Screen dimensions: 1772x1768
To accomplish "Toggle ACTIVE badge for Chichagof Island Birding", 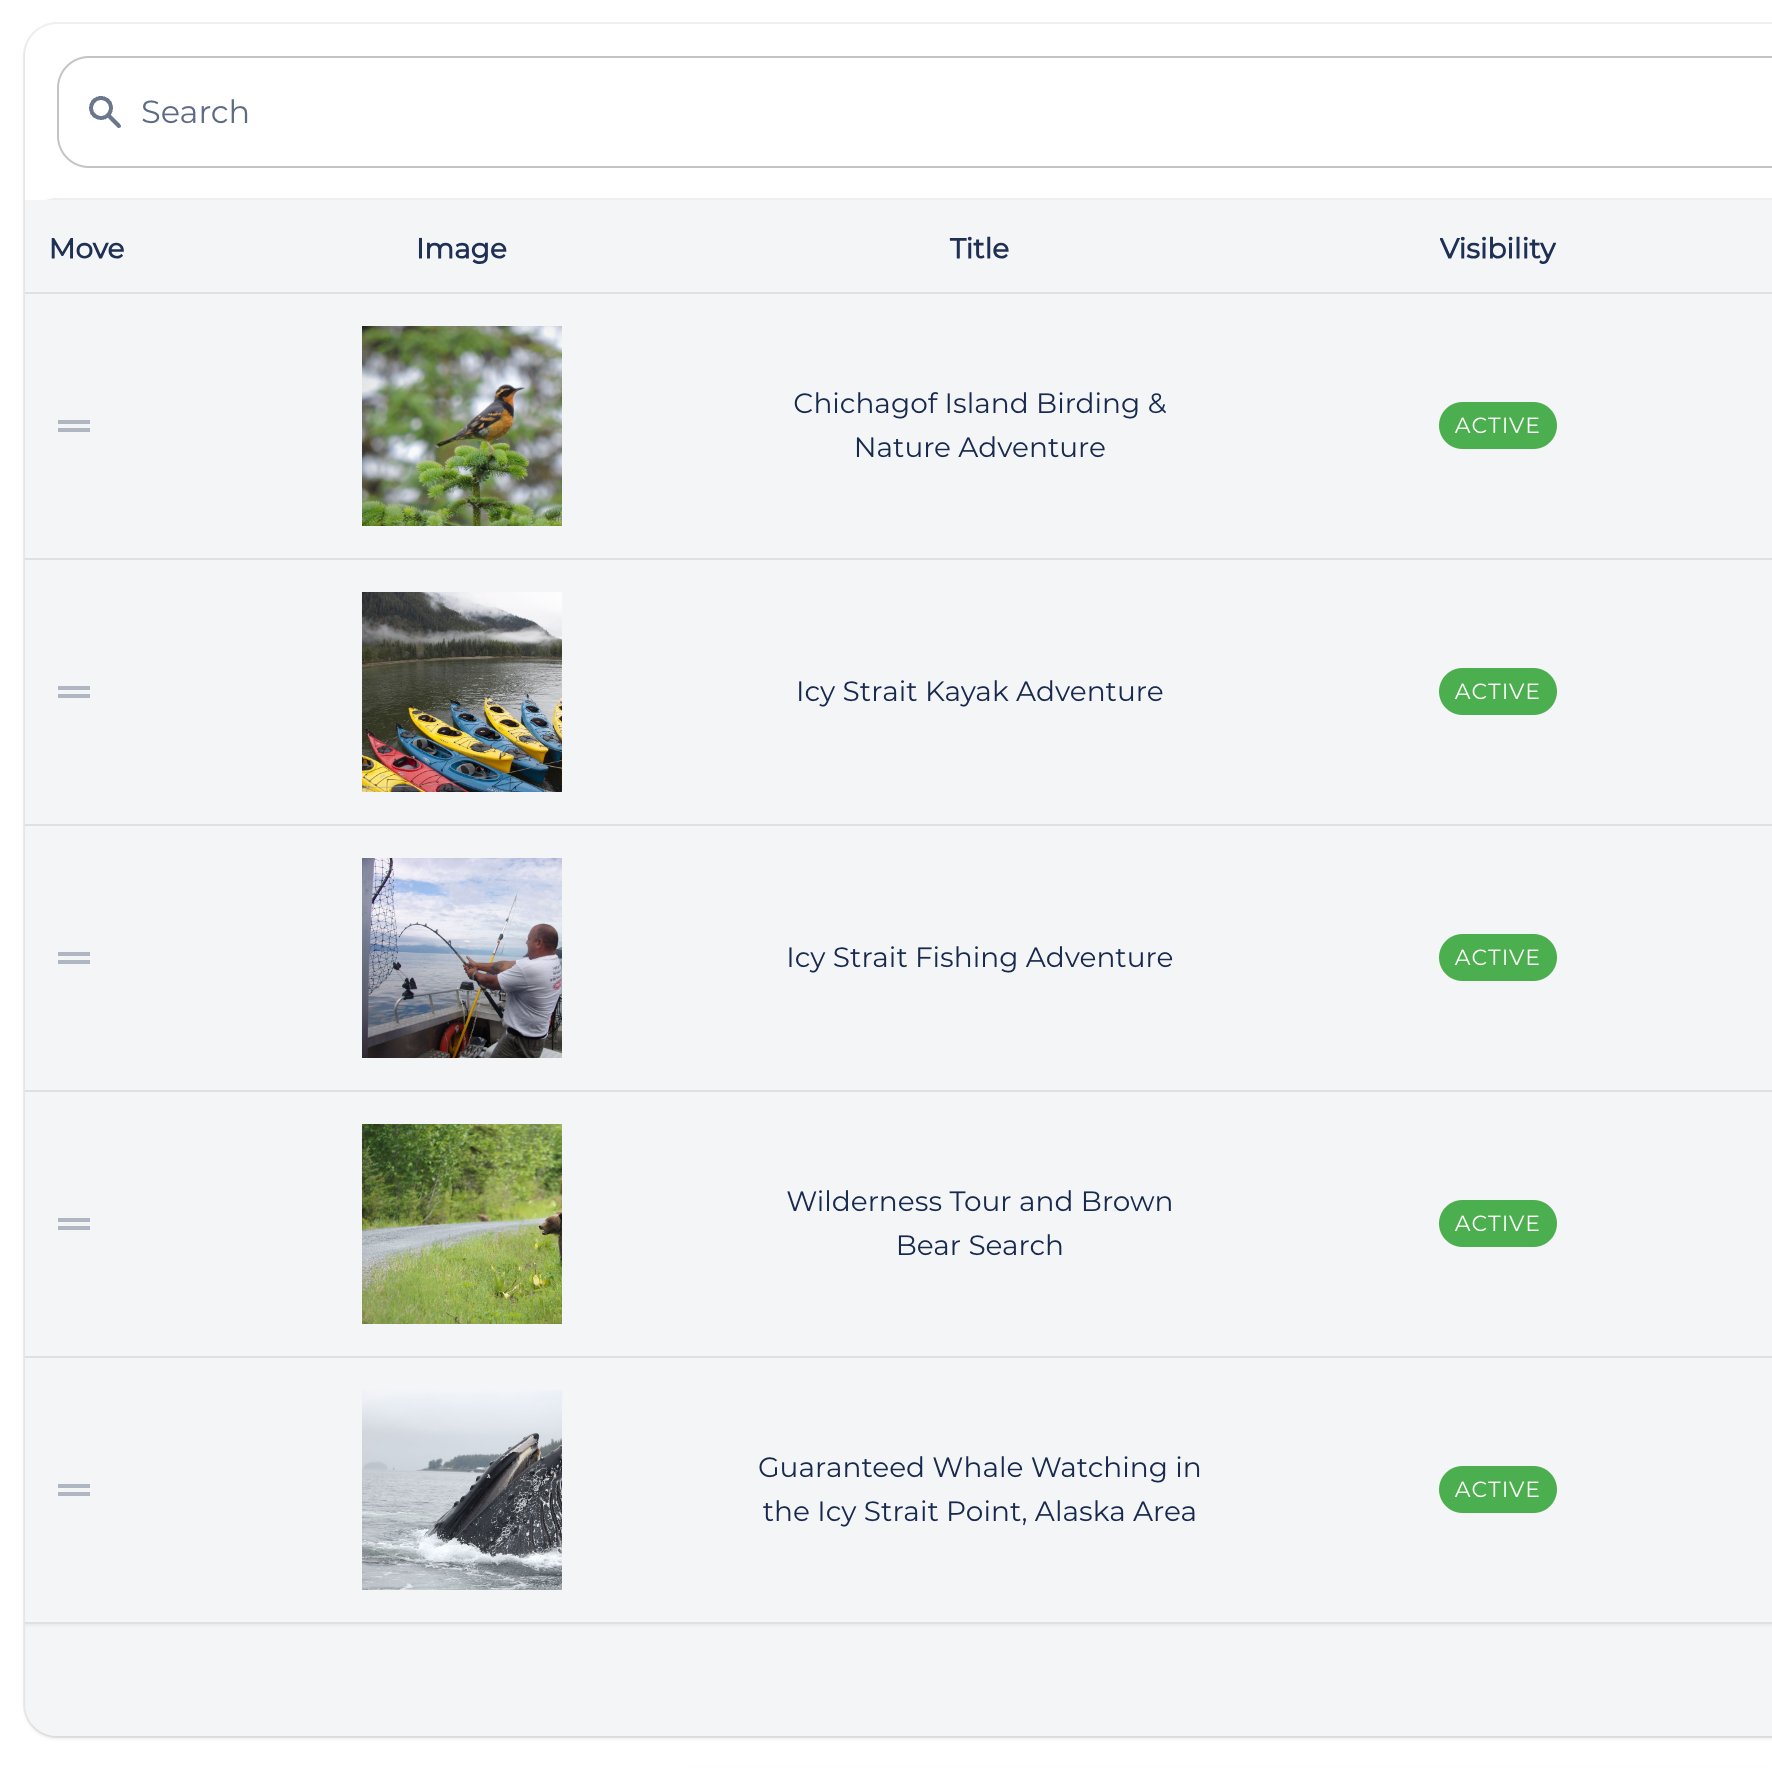I will (x=1497, y=426).
